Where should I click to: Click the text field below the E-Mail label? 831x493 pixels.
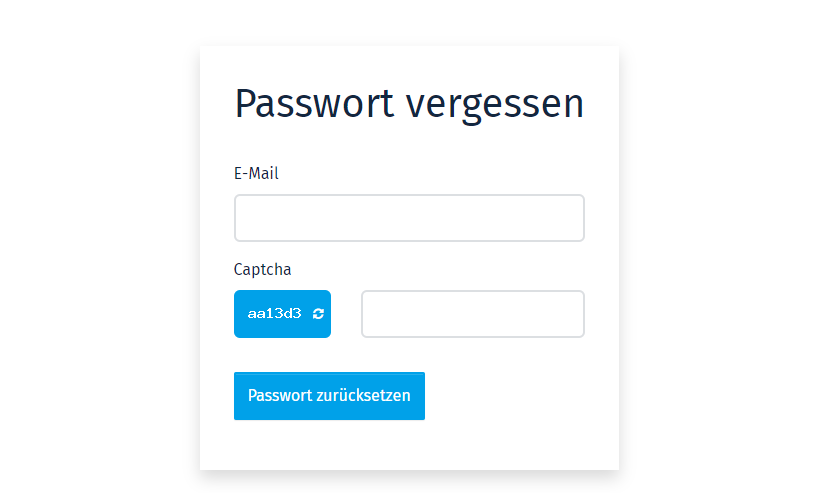click(409, 218)
